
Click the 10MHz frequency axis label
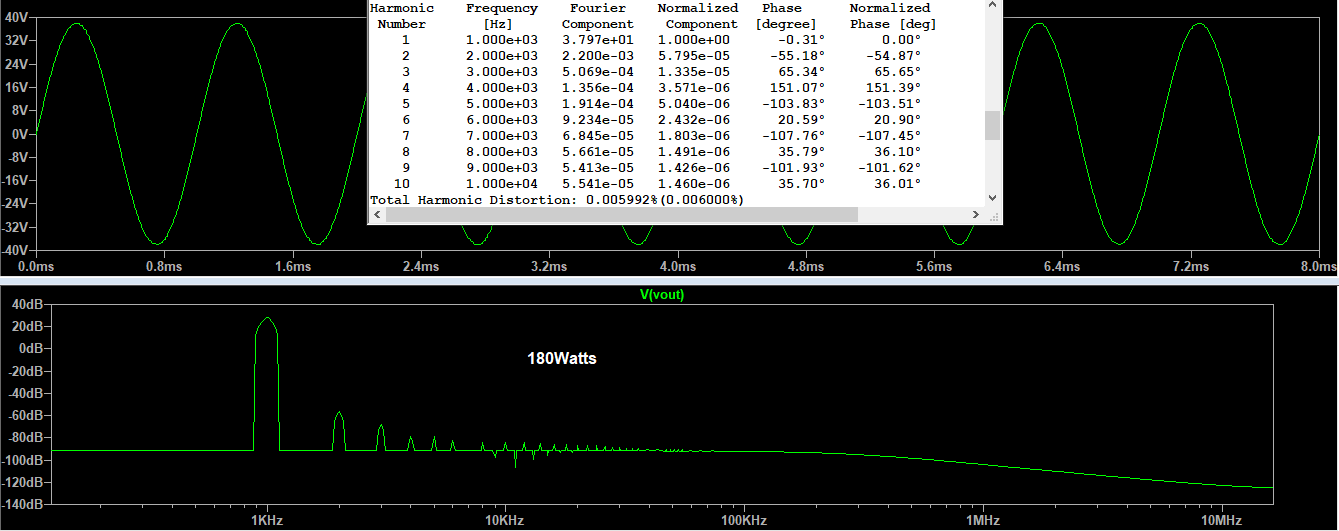point(1222,521)
